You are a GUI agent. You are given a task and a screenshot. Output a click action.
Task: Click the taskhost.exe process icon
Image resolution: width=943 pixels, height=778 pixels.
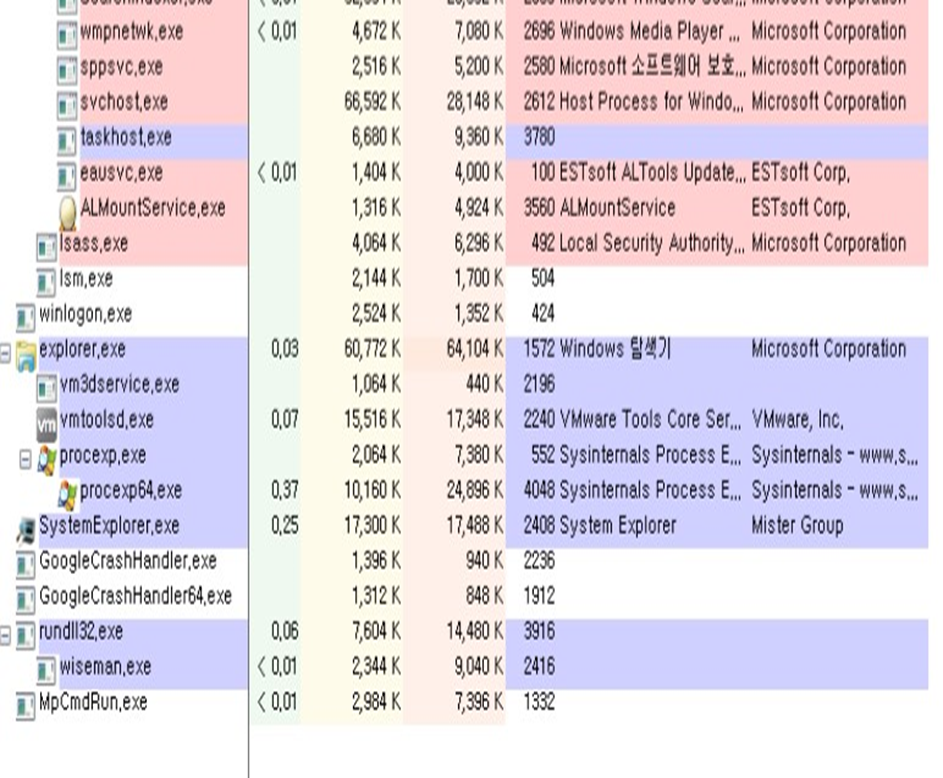(67, 141)
